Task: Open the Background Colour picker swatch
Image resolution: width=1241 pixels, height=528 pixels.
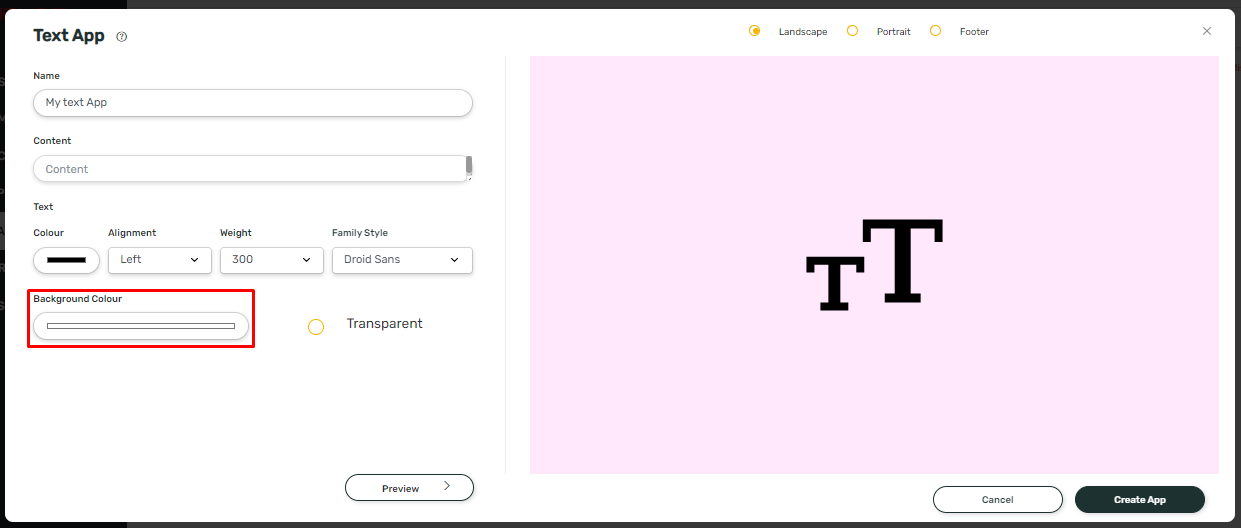Action: [141, 326]
